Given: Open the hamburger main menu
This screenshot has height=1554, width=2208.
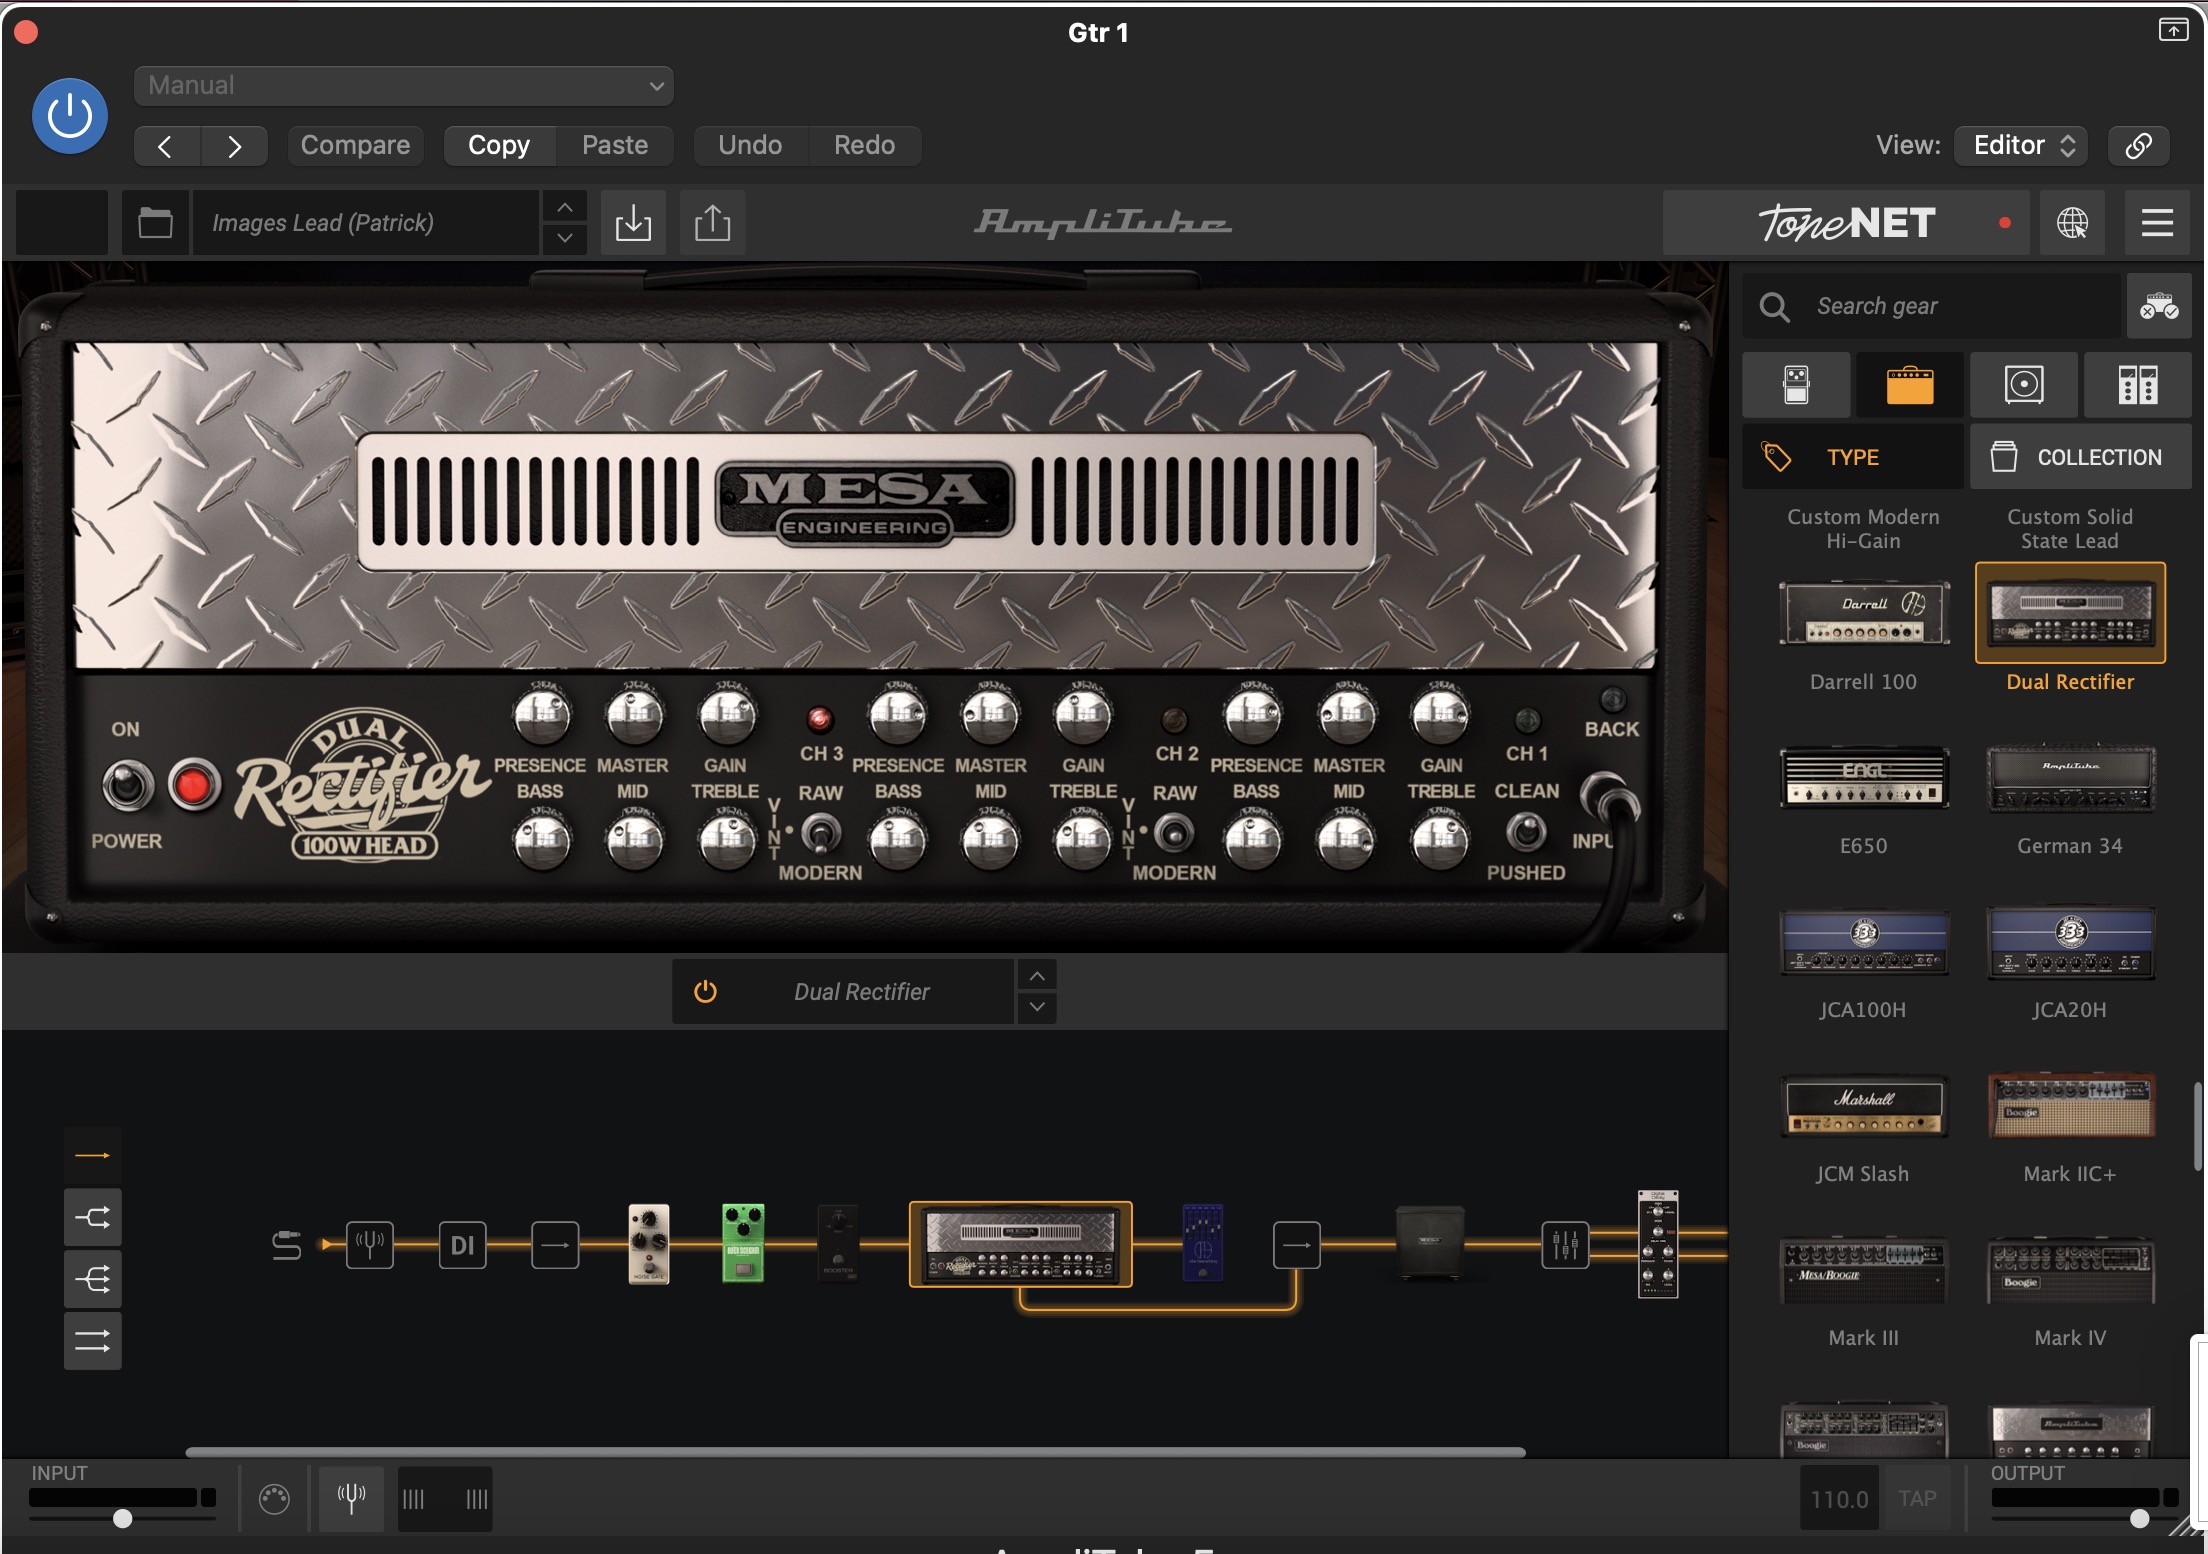Looking at the screenshot, I should coord(2157,222).
